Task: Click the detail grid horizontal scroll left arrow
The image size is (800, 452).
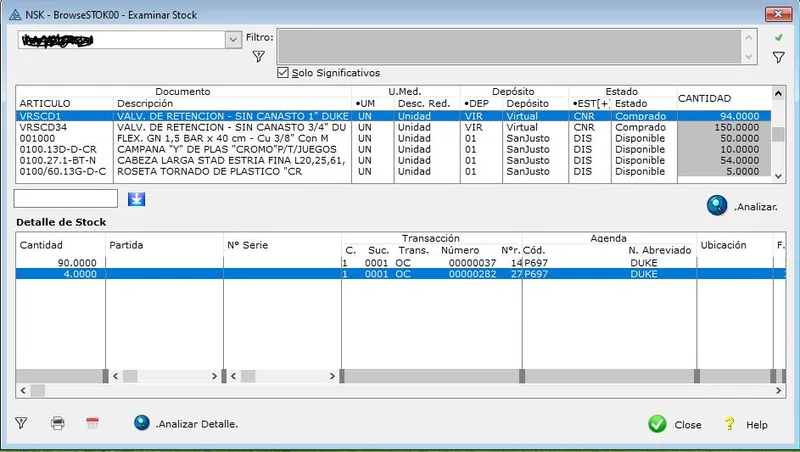Action: [22, 391]
